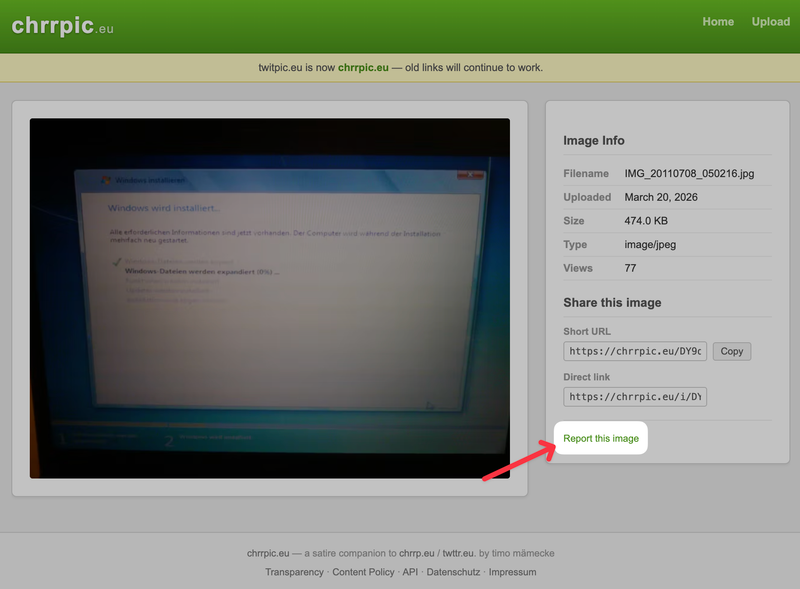
Task: Select the Short URL text field
Action: coord(635,351)
